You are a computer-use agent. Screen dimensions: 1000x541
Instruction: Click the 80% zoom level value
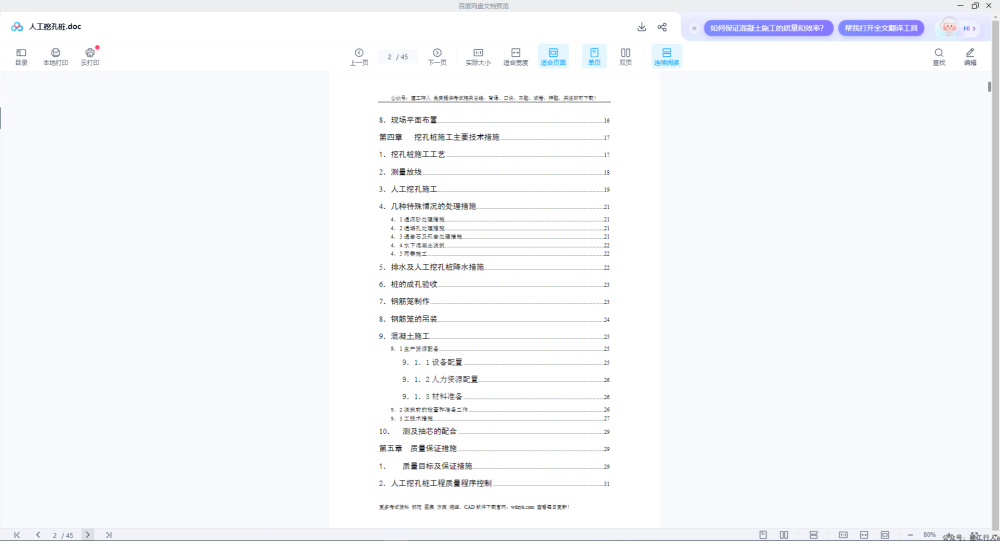coord(929,535)
